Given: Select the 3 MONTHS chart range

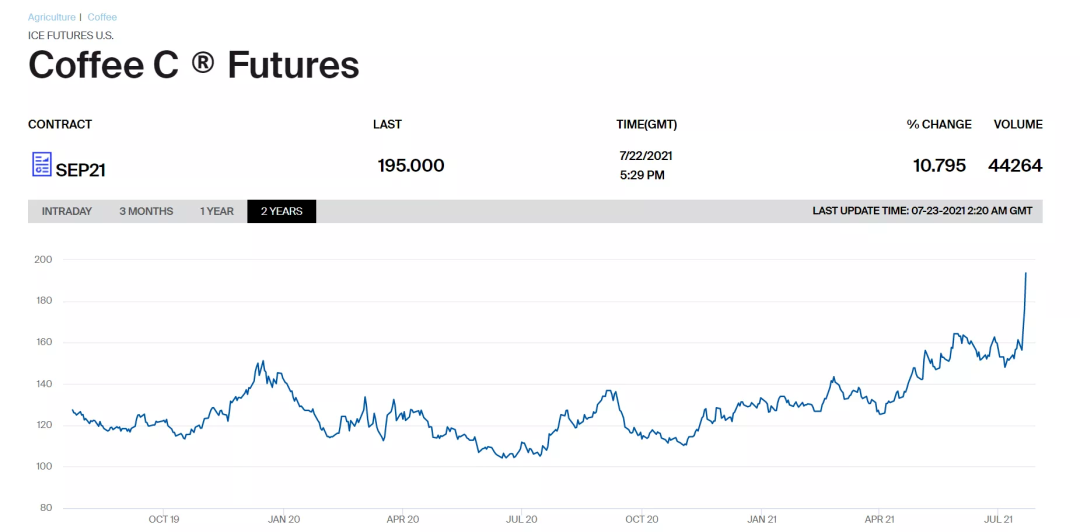Looking at the screenshot, I should 146,211.
